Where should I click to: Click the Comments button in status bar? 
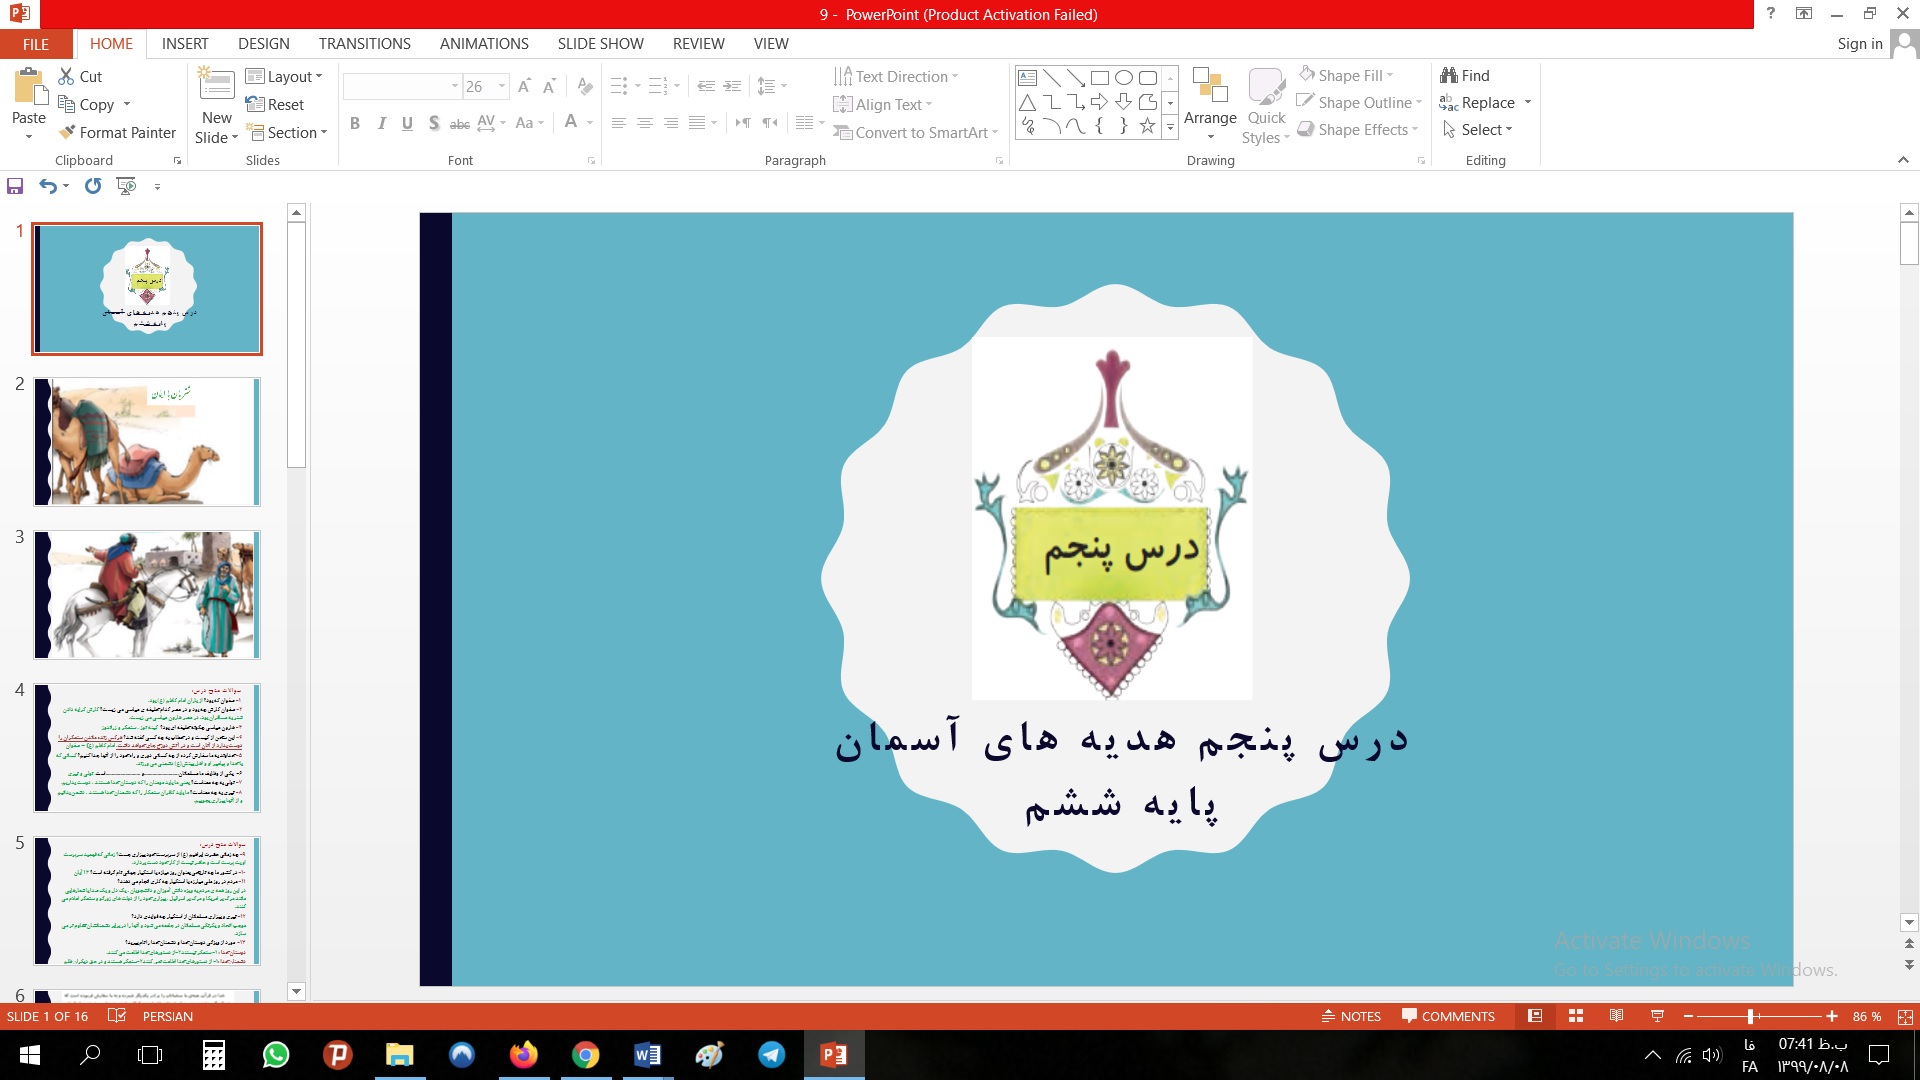point(1448,1016)
